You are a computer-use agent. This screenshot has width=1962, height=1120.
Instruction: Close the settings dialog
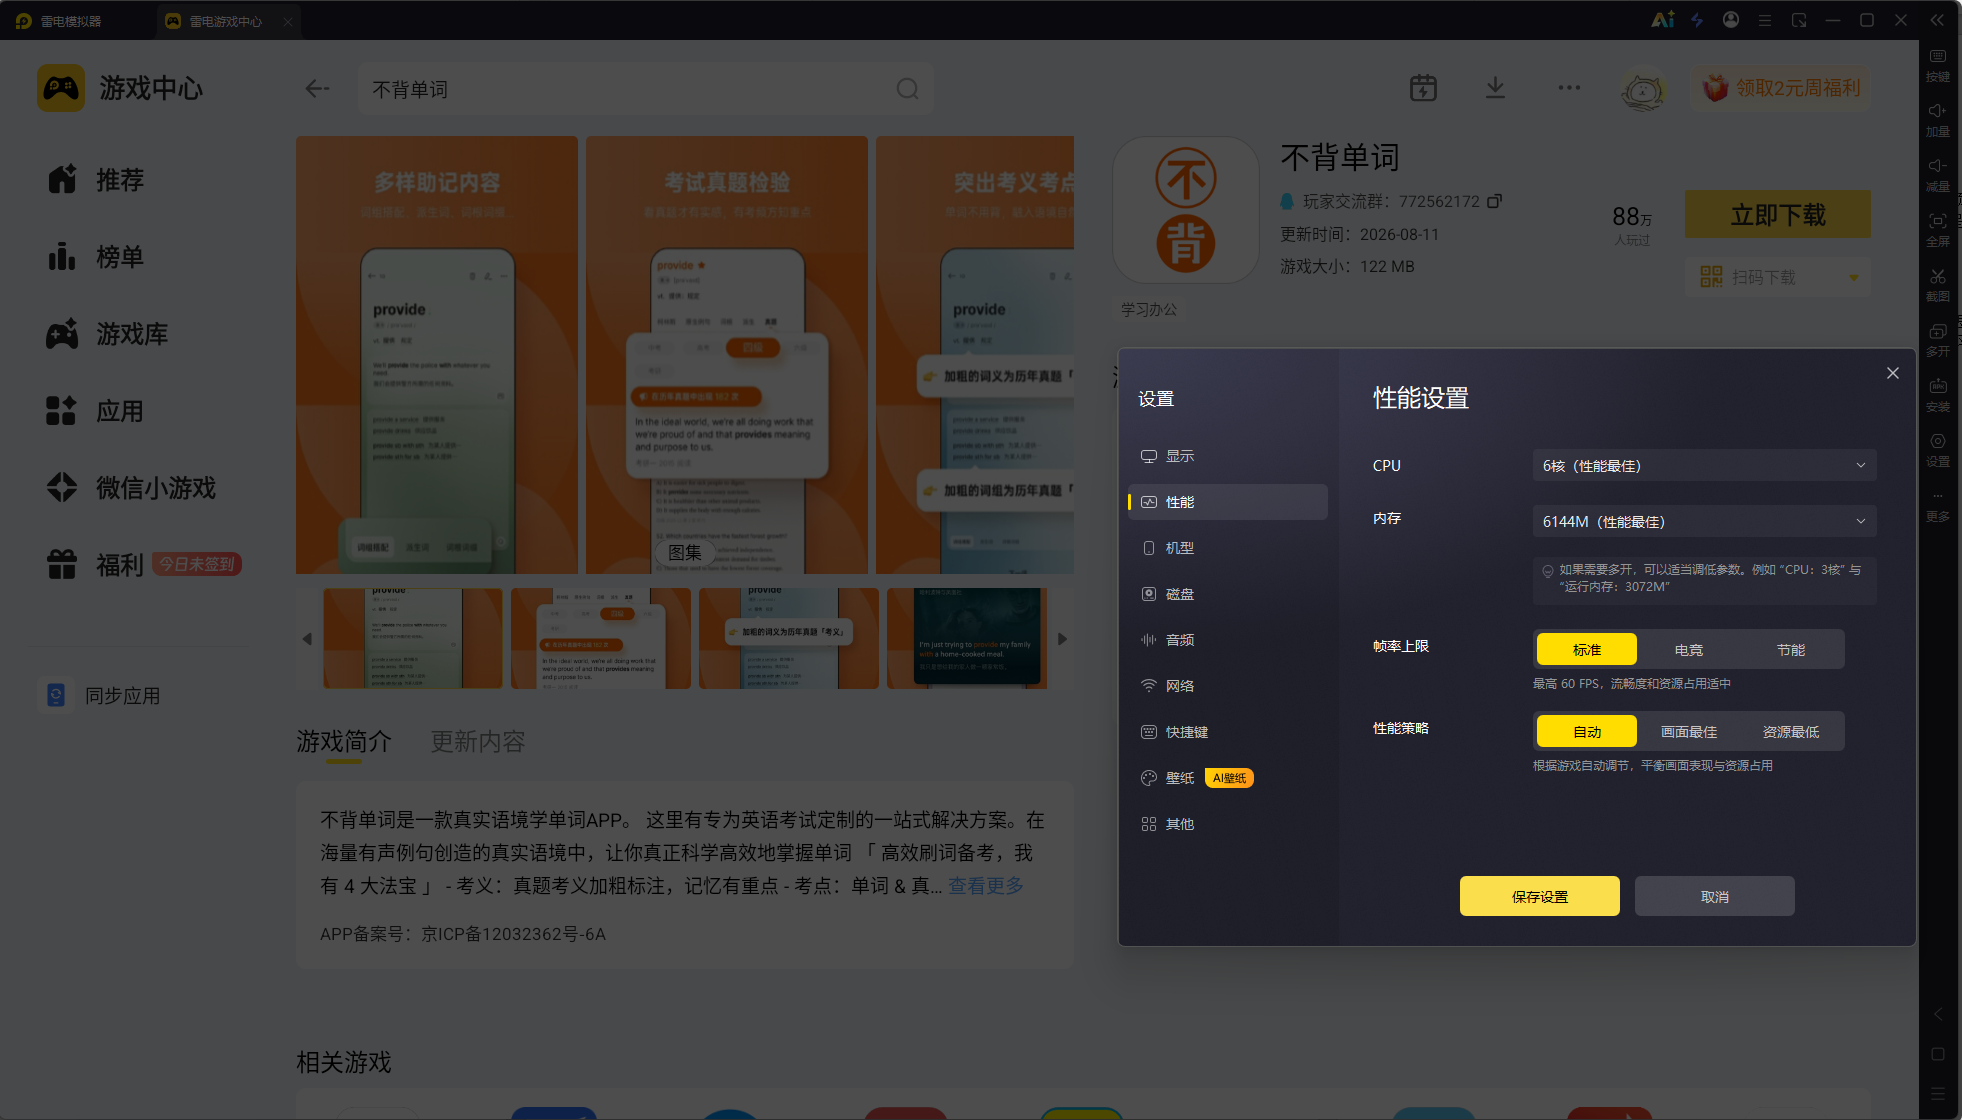tap(1893, 373)
